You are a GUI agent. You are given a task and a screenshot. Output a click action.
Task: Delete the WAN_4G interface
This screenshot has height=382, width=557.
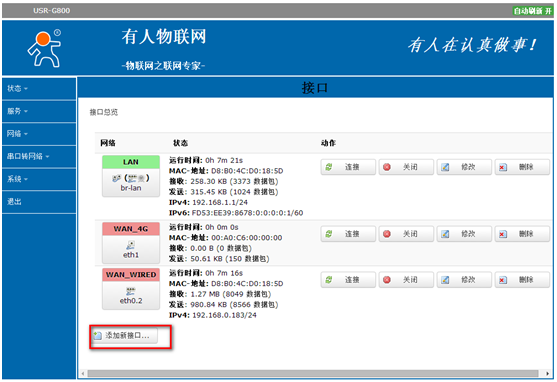[x=522, y=234]
